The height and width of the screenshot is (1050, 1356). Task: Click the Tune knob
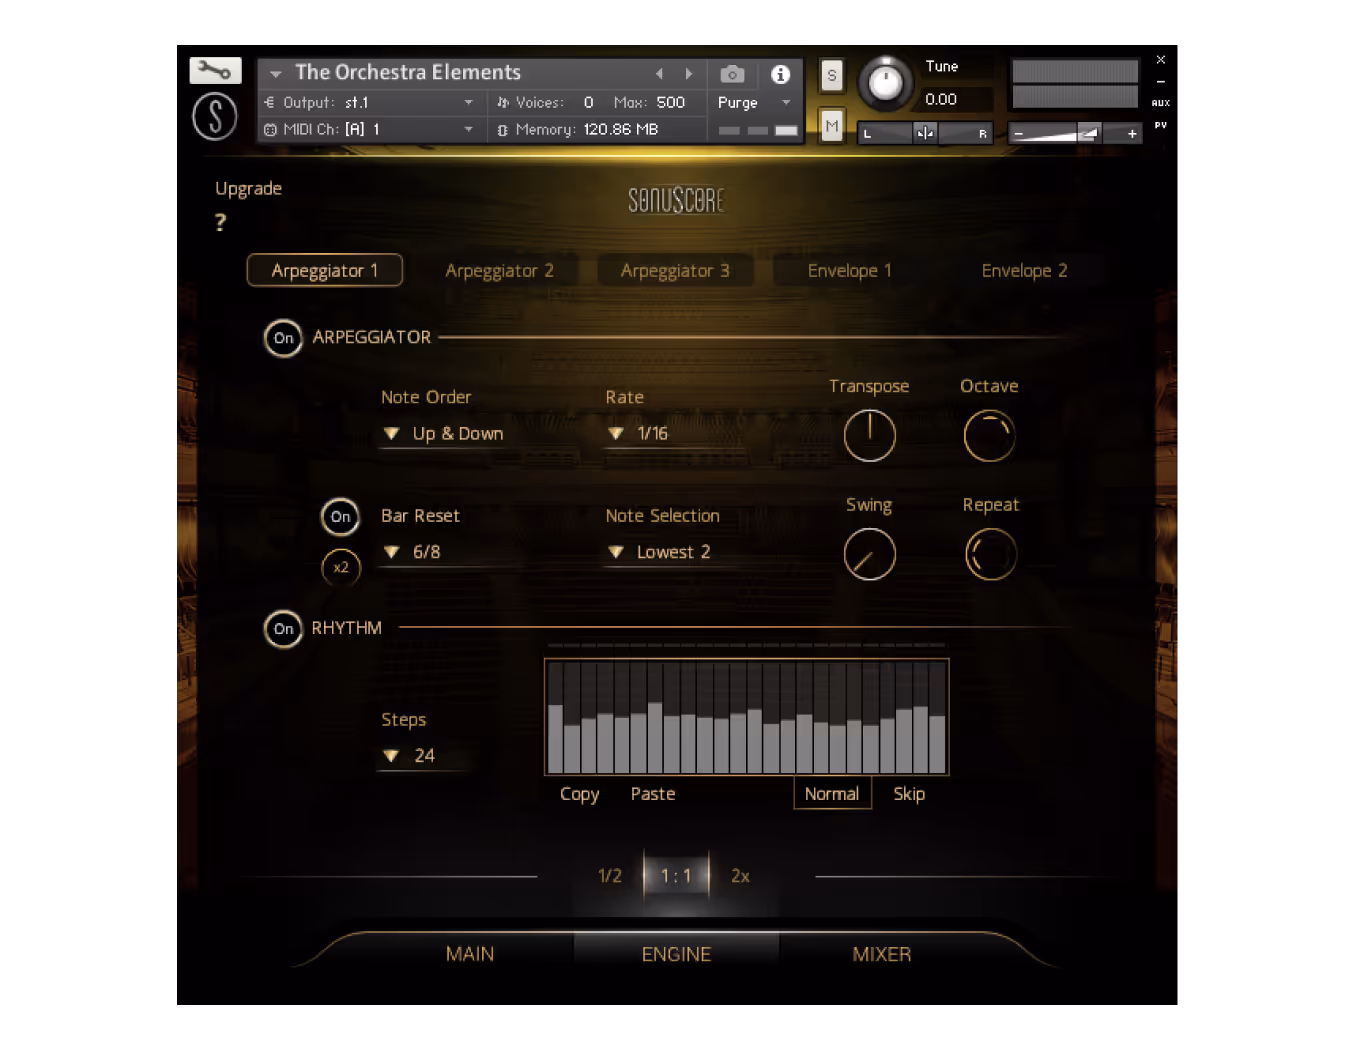click(885, 83)
